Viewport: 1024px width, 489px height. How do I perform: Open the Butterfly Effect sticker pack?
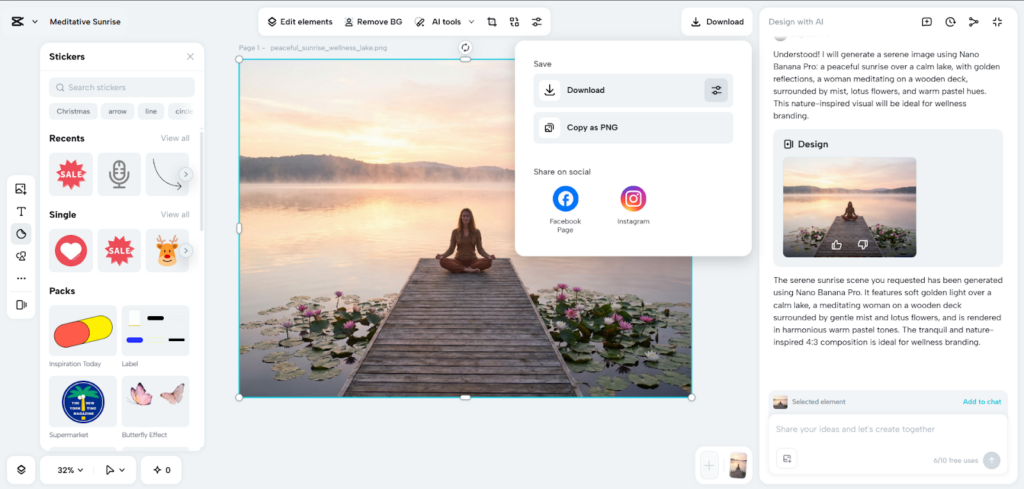pyautogui.click(x=155, y=401)
